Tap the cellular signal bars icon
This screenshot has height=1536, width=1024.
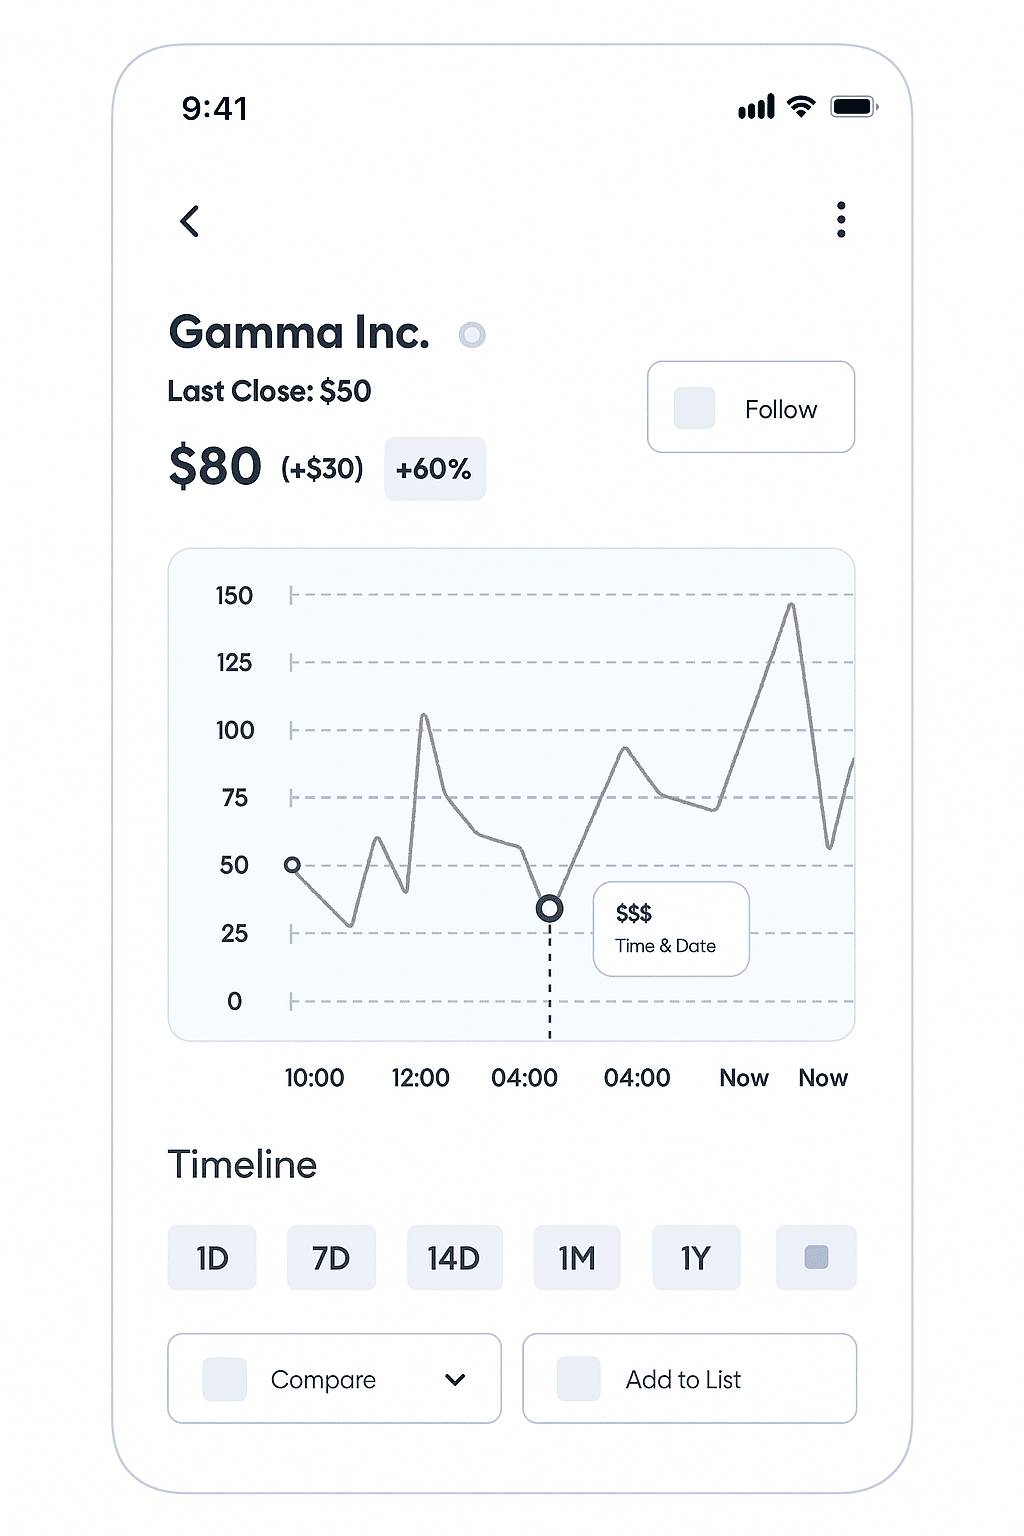pos(756,107)
